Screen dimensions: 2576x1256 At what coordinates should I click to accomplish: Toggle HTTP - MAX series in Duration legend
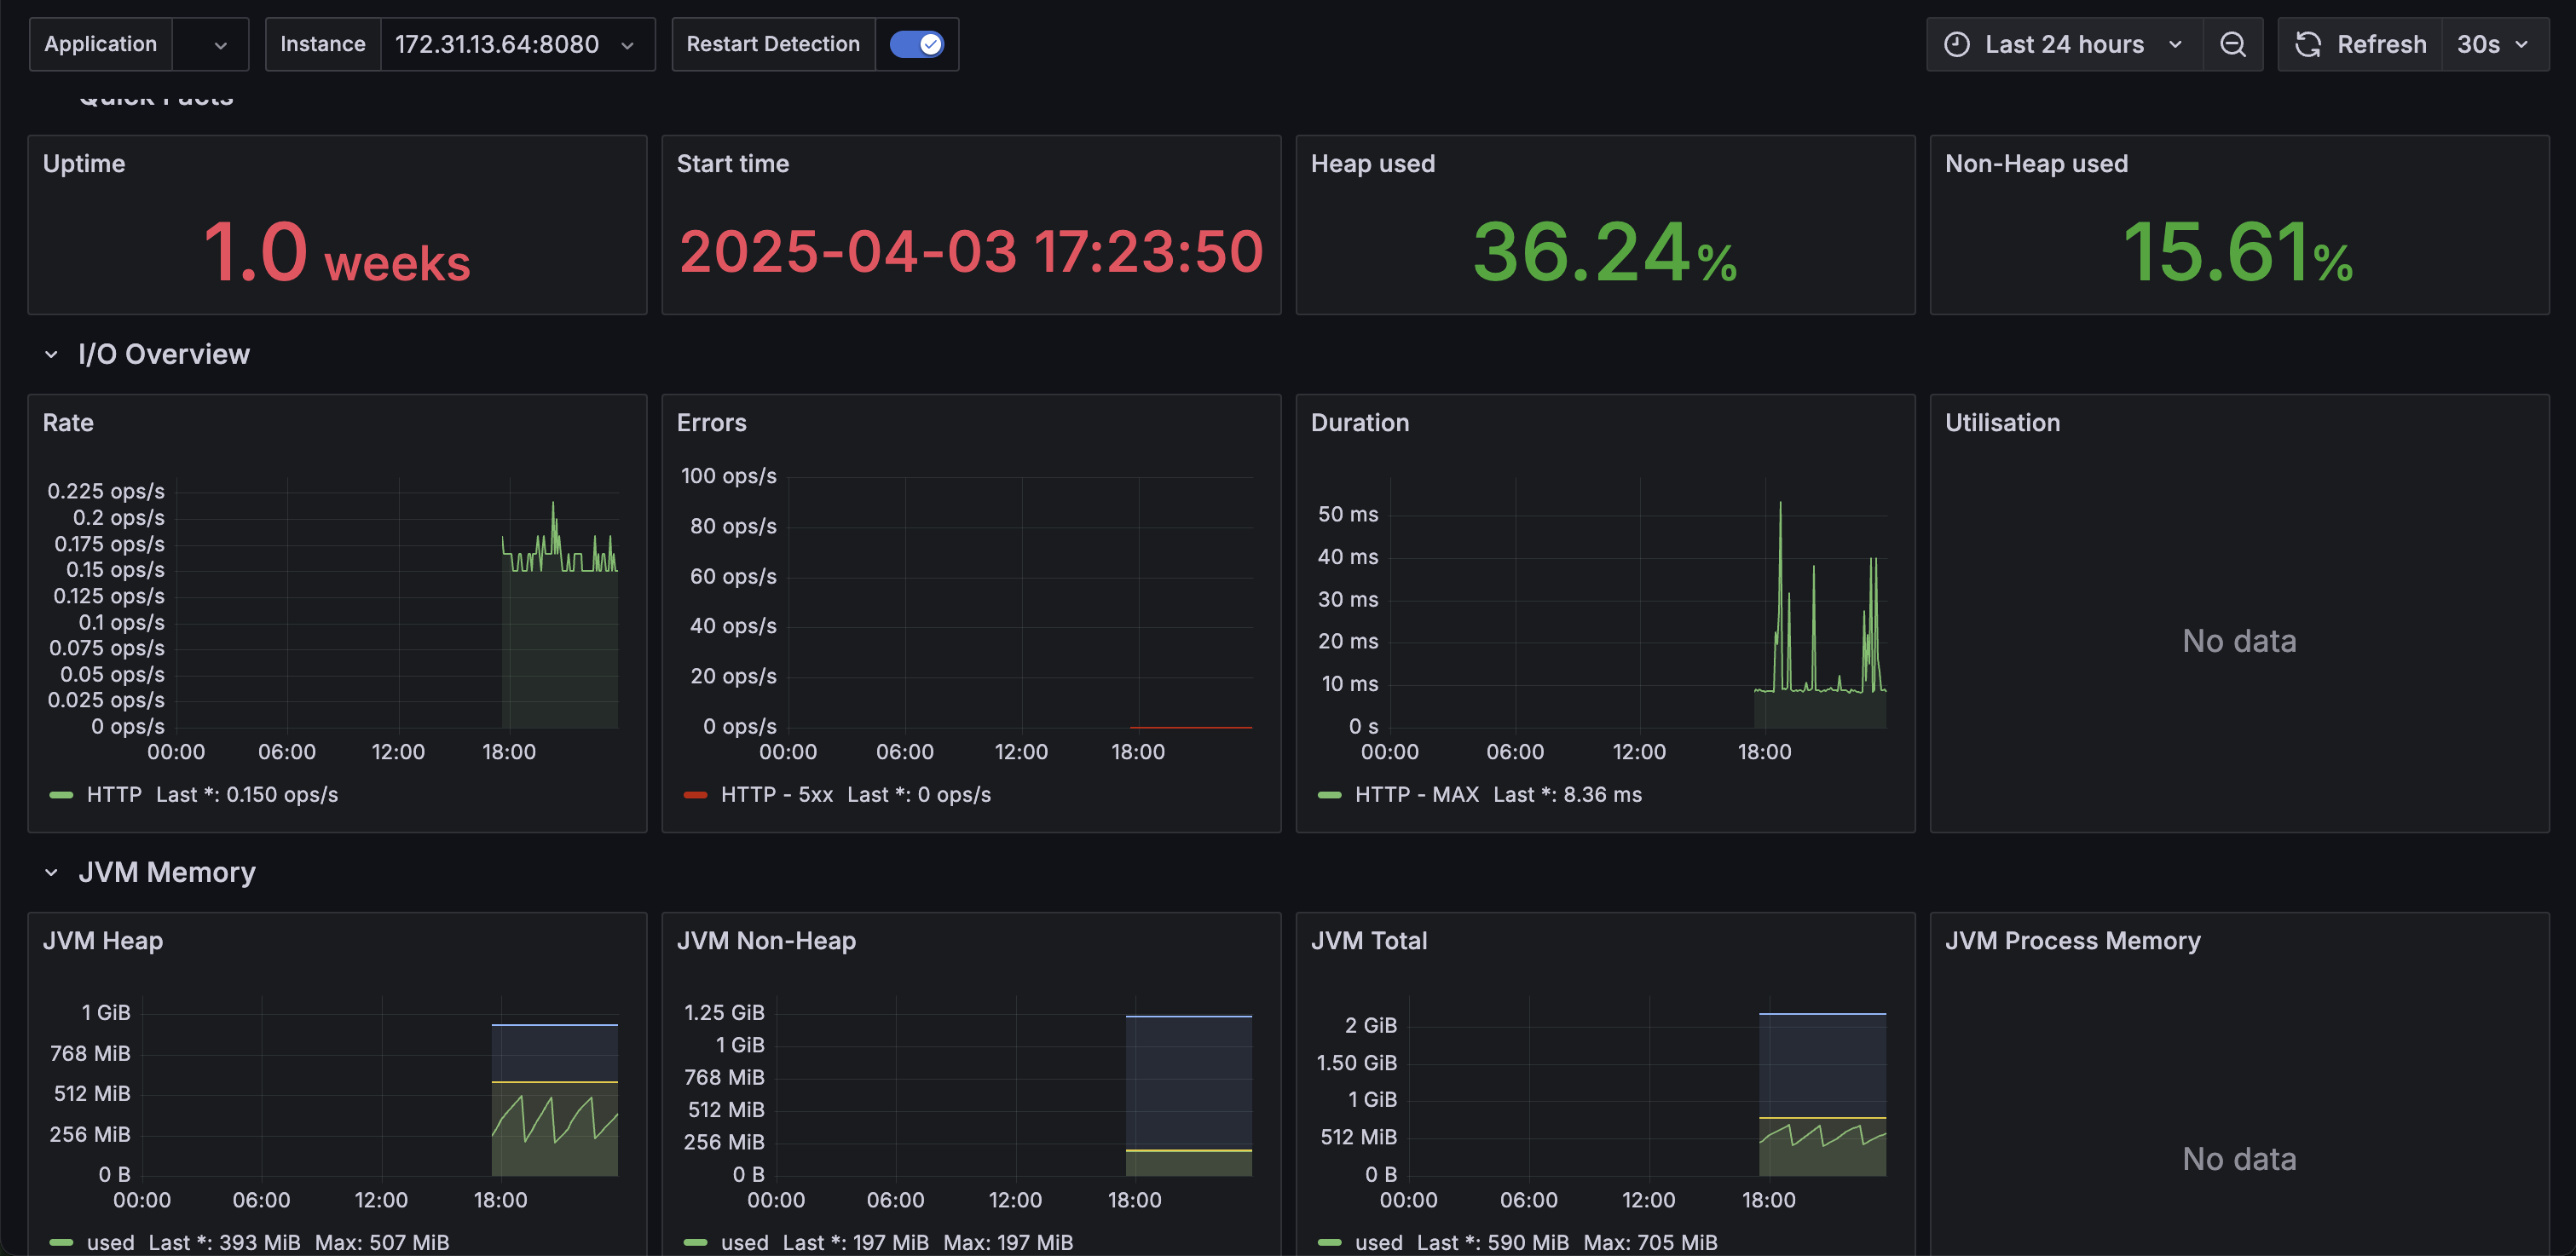click(x=1416, y=794)
